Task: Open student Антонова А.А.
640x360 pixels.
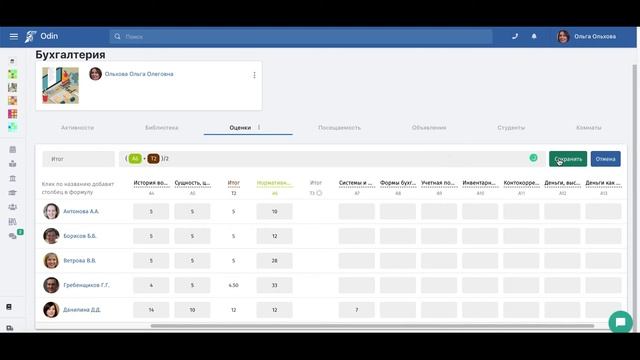Action: [x=81, y=211]
